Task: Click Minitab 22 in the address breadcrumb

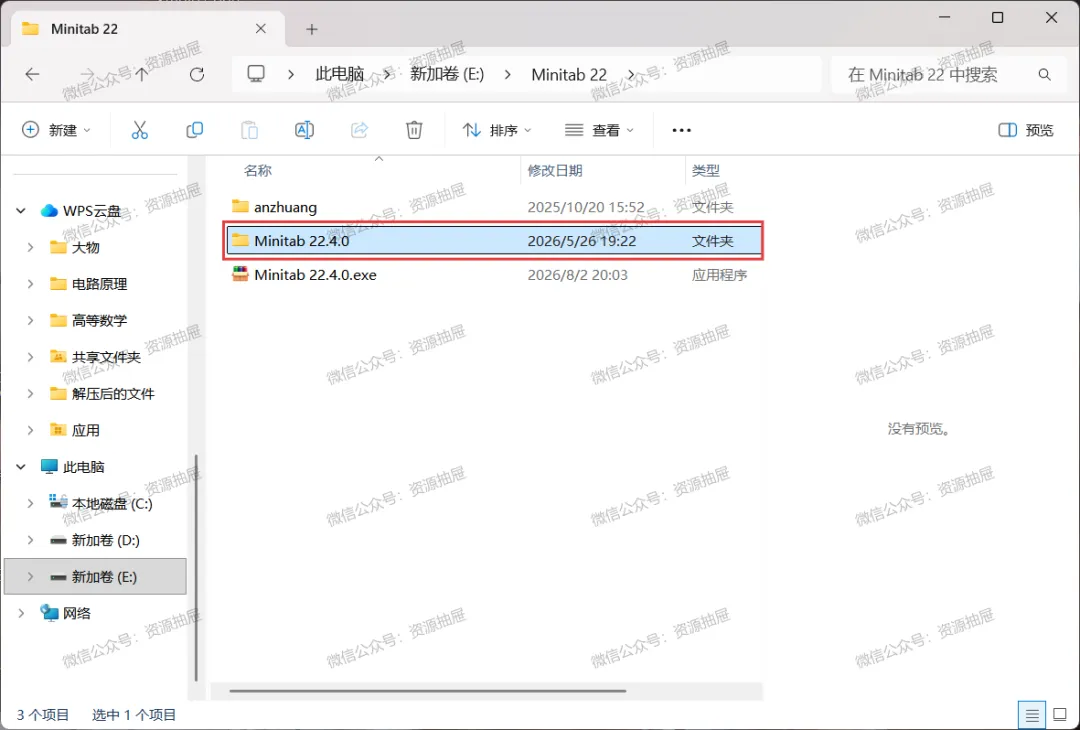Action: [569, 74]
